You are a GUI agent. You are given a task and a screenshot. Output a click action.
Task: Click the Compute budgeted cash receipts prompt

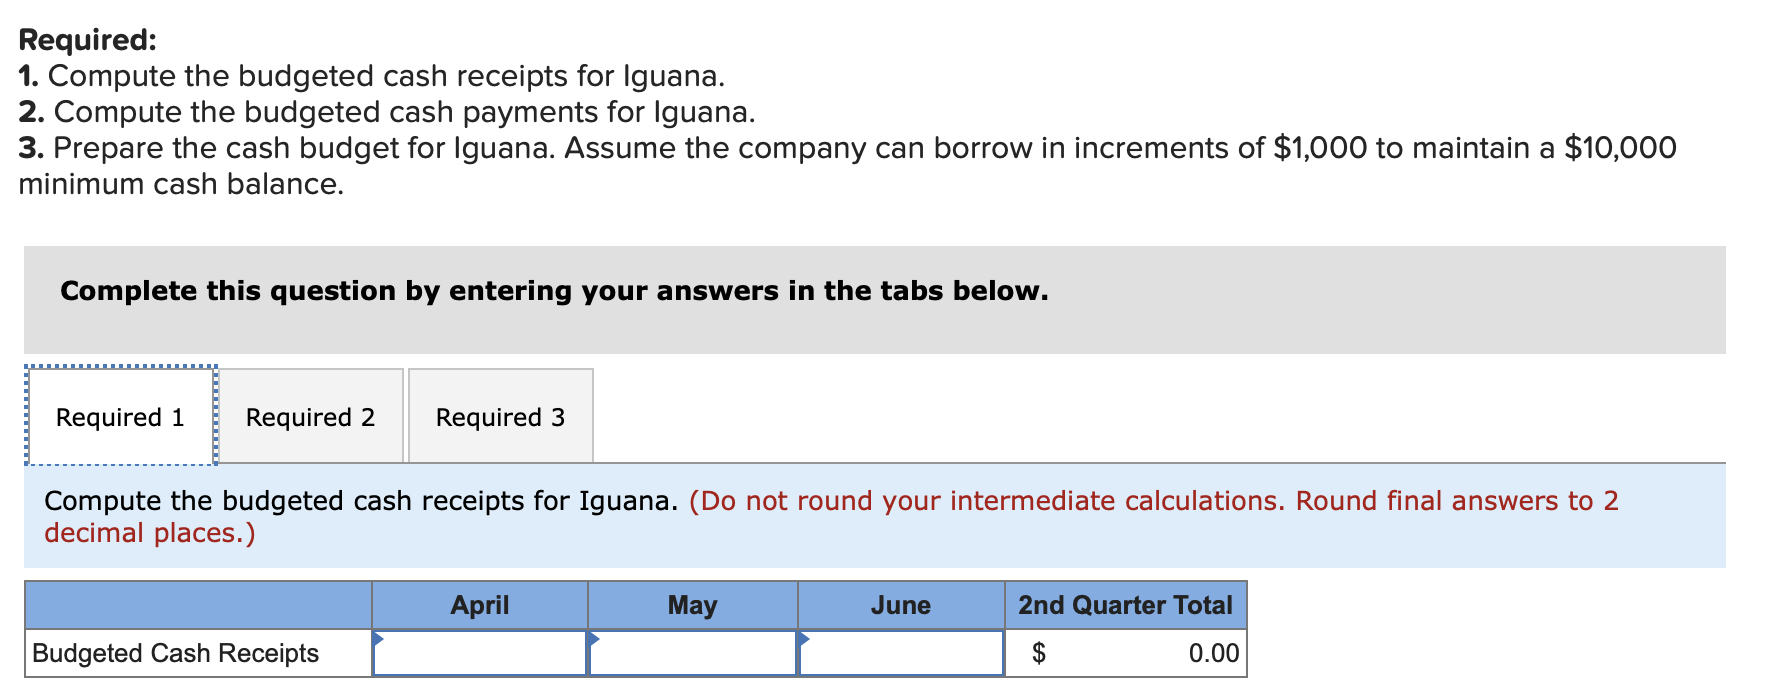tap(360, 501)
